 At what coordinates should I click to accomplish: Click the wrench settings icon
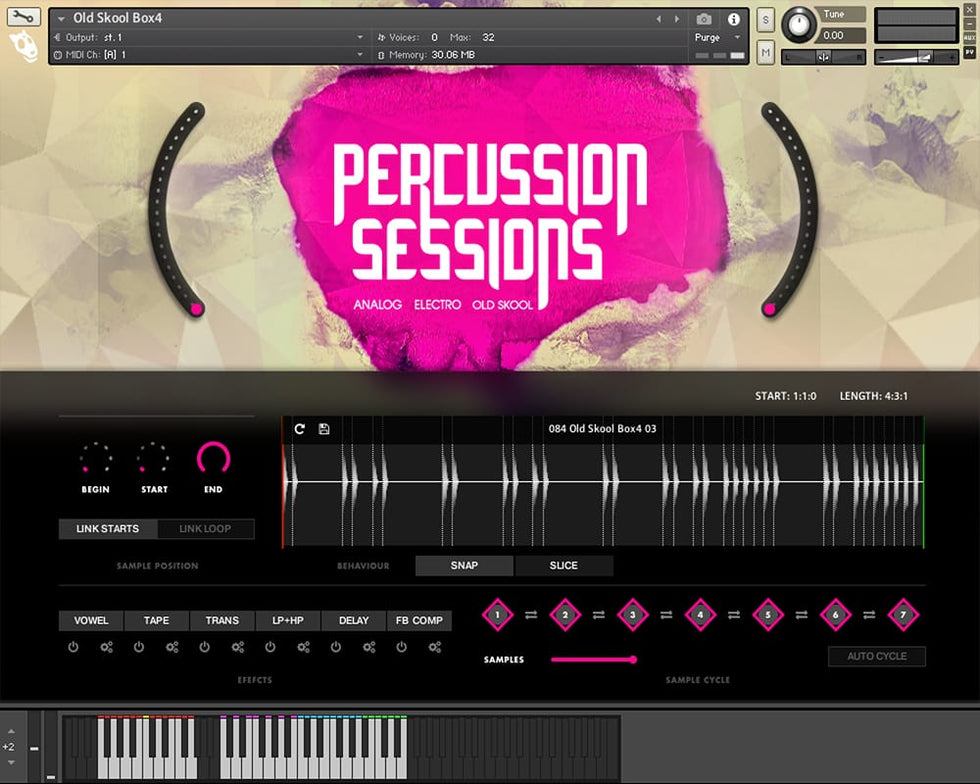[24, 17]
